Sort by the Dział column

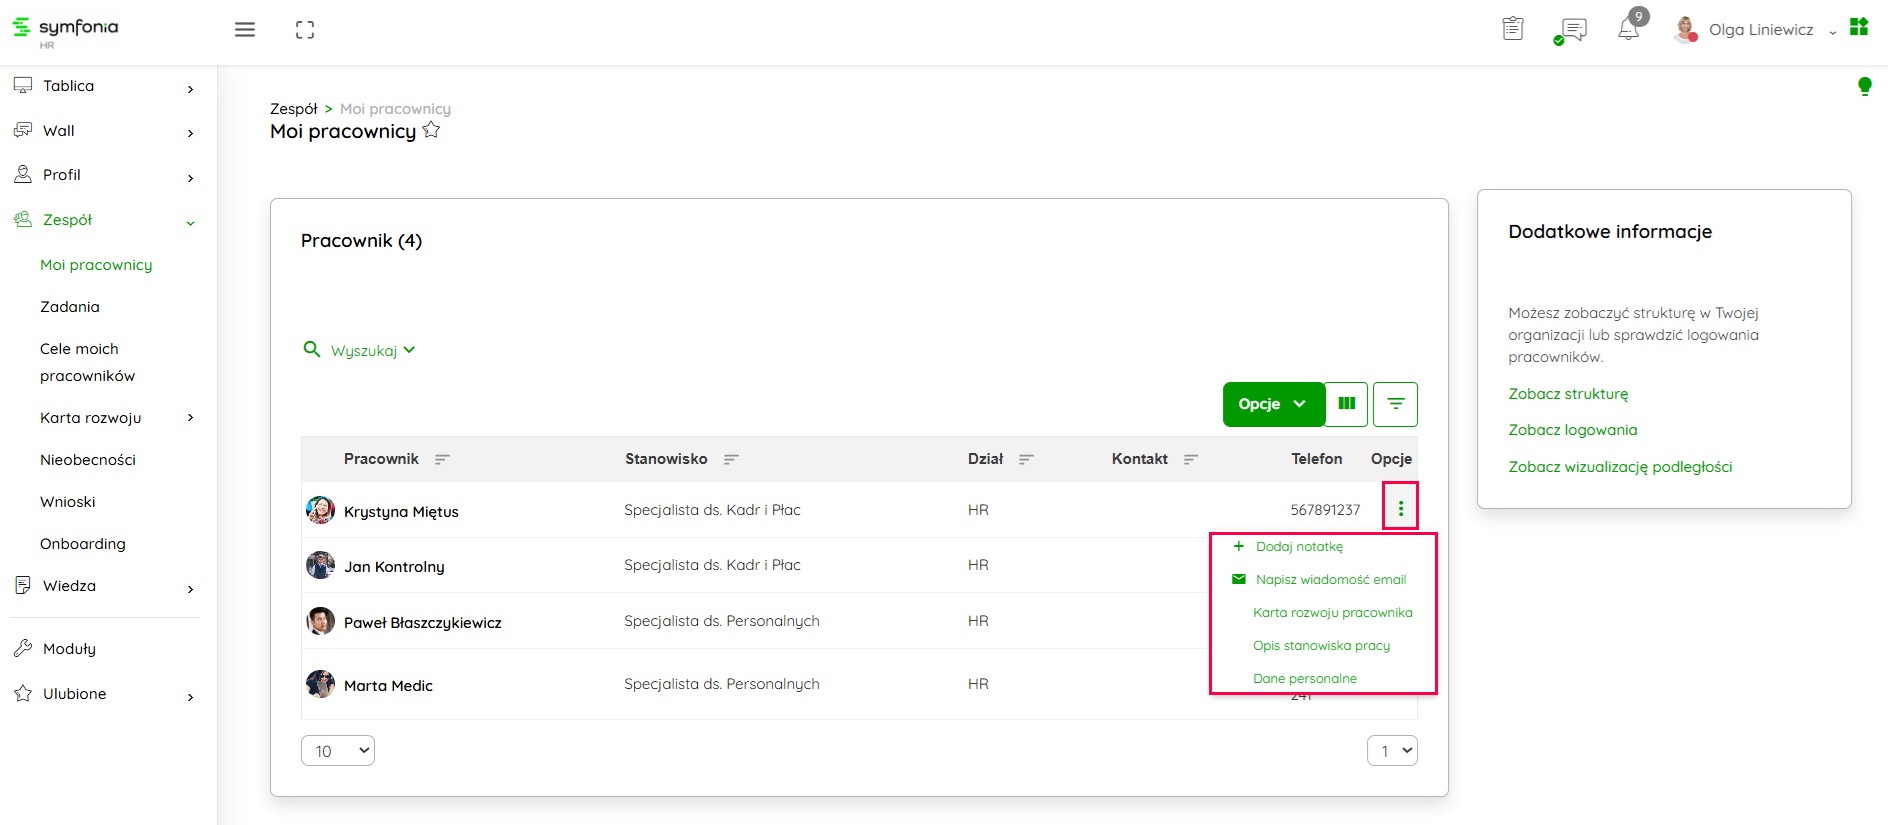point(1026,459)
